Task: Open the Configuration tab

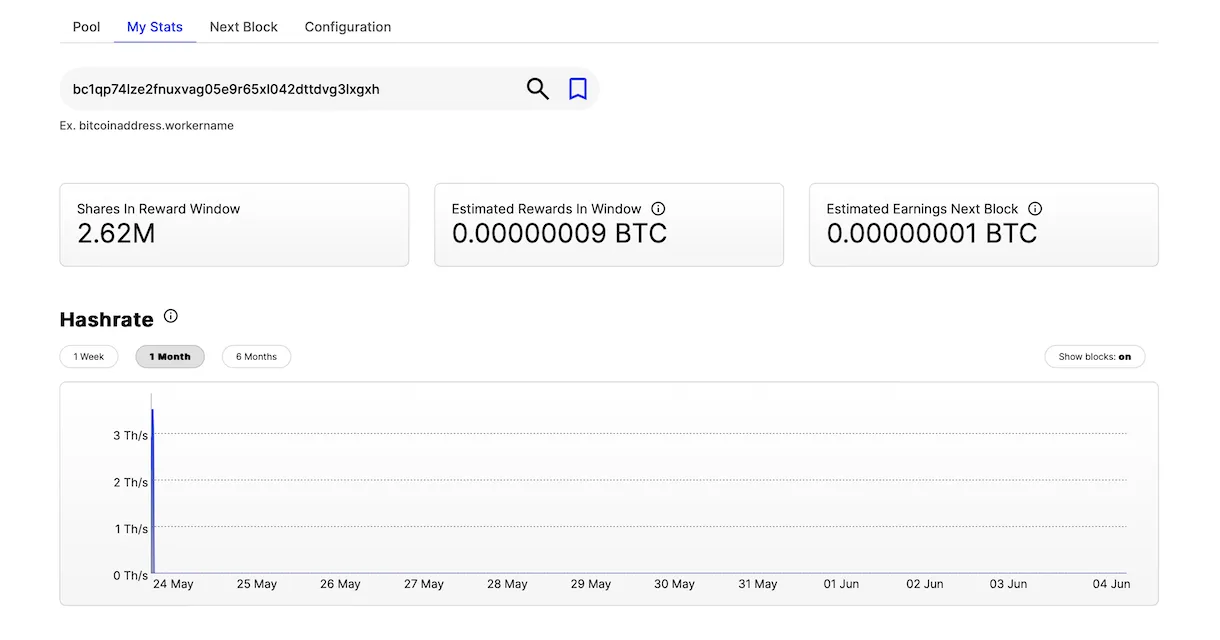Action: coord(348,27)
